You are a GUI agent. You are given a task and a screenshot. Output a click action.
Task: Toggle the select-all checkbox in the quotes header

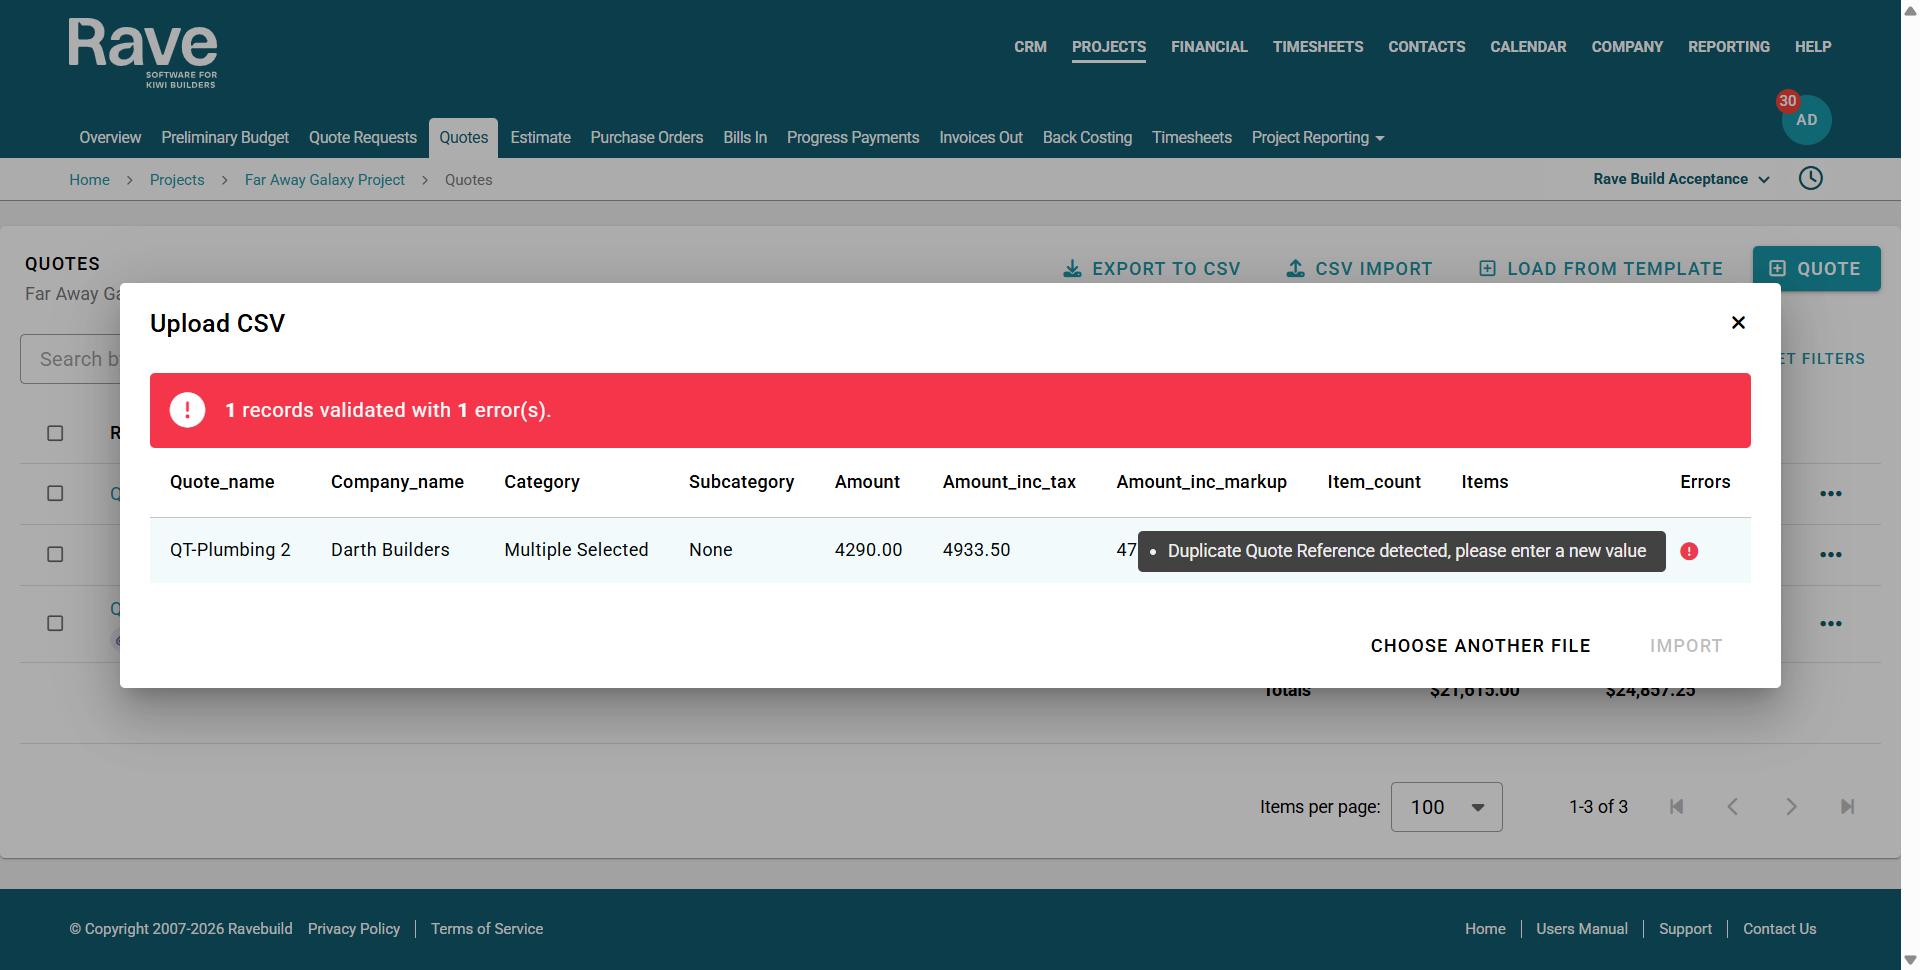point(55,433)
